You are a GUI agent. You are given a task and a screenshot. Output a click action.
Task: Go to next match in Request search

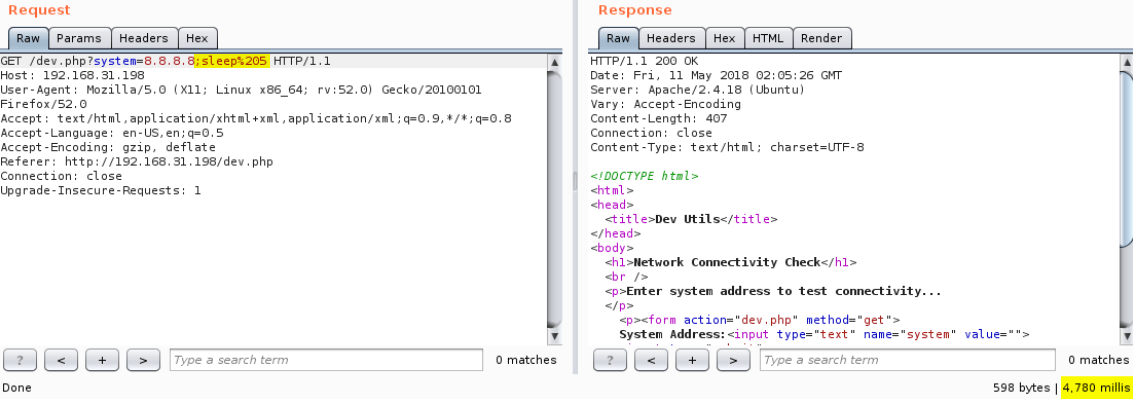pos(143,359)
